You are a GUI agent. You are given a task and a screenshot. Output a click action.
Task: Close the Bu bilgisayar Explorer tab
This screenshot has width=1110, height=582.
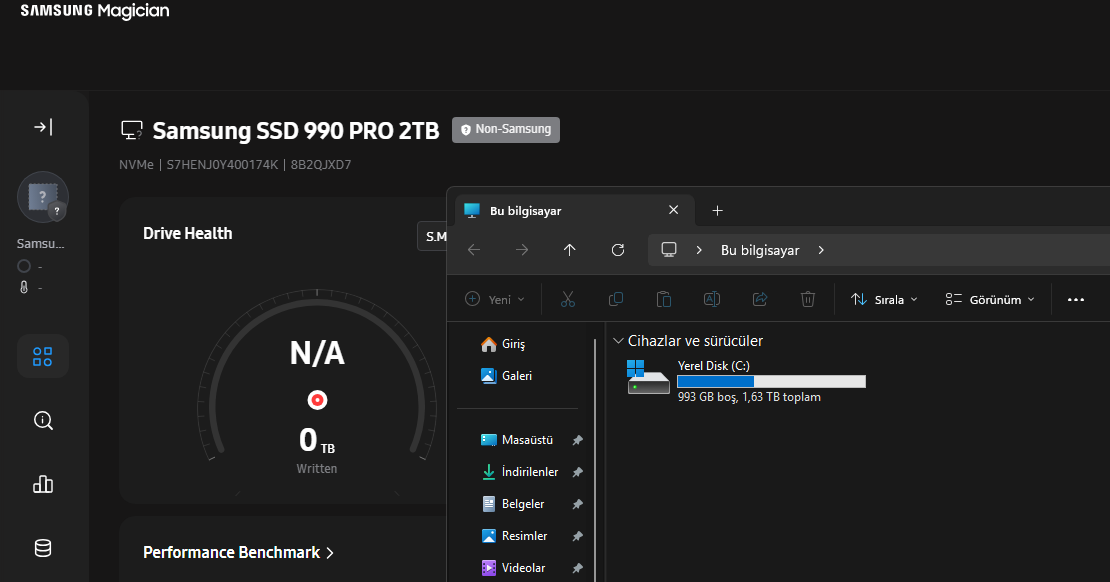click(x=673, y=210)
